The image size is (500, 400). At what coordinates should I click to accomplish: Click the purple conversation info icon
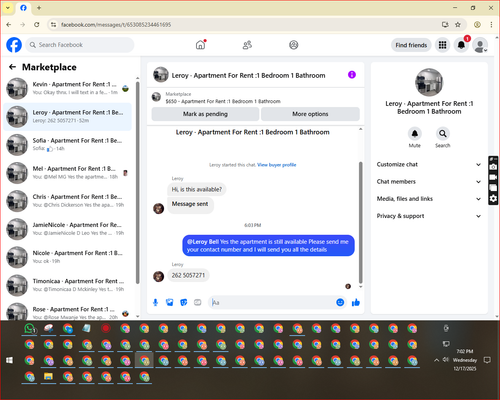pos(352,75)
